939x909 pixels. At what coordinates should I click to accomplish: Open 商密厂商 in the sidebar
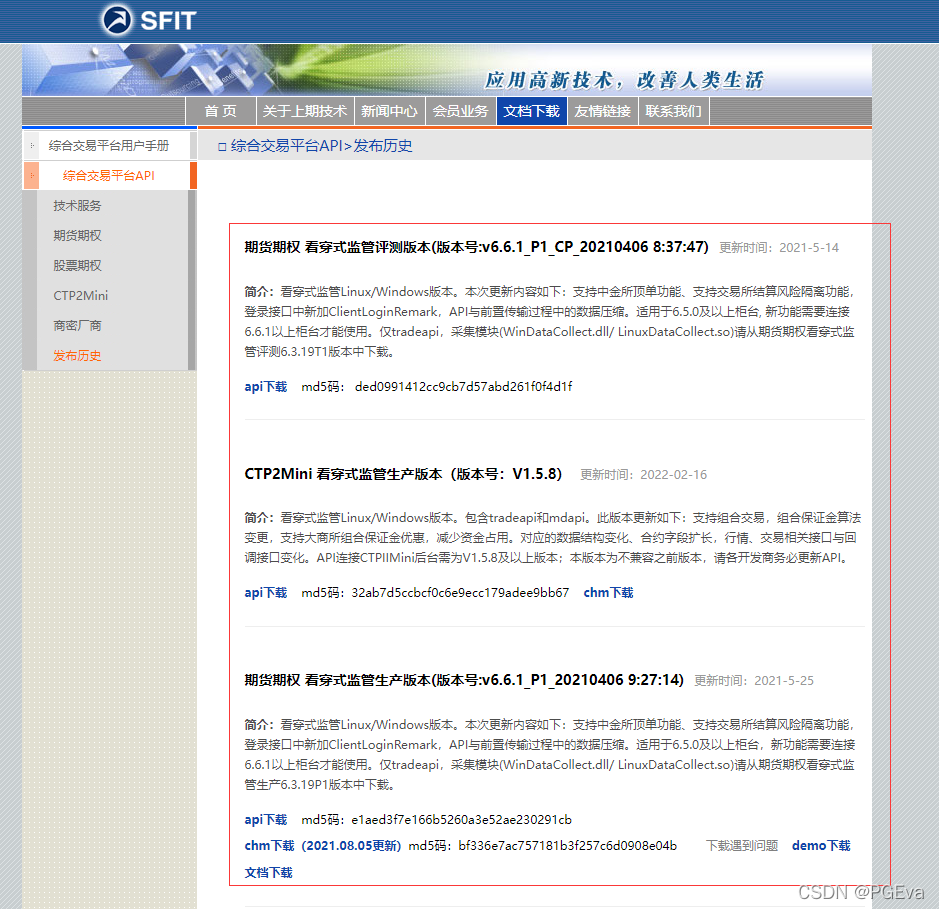click(x=77, y=325)
